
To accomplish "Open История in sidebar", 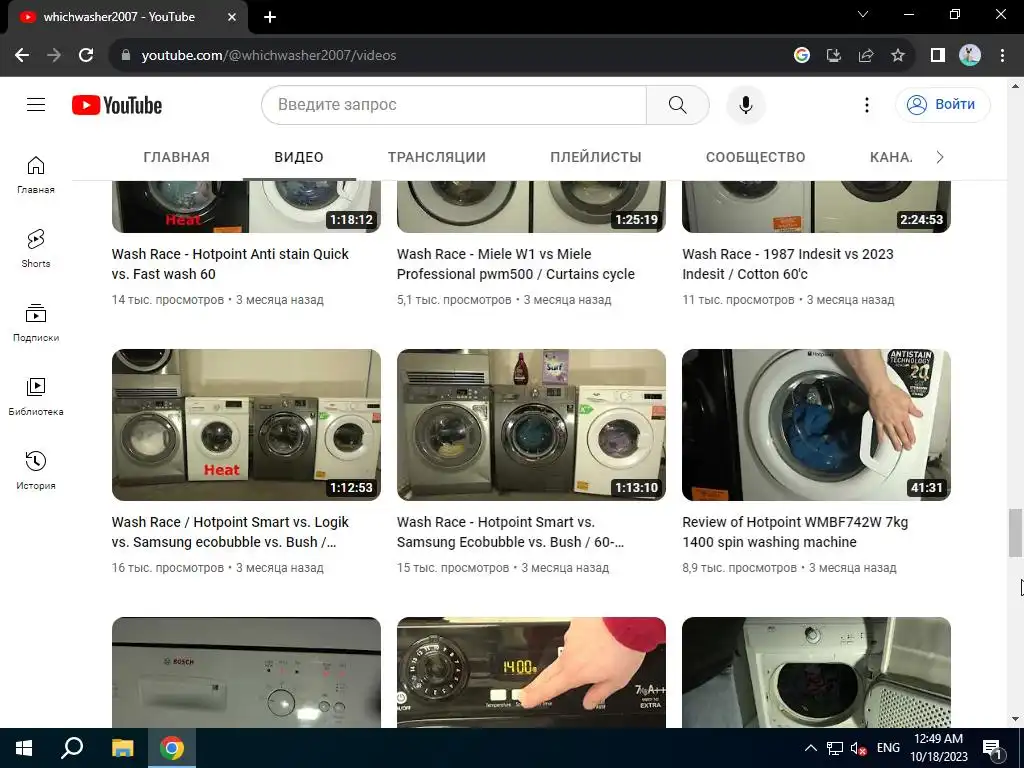I will pos(36,470).
